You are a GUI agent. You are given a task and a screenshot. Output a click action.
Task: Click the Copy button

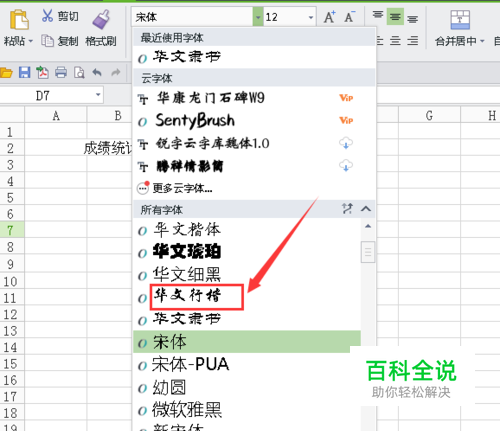[x=60, y=41]
